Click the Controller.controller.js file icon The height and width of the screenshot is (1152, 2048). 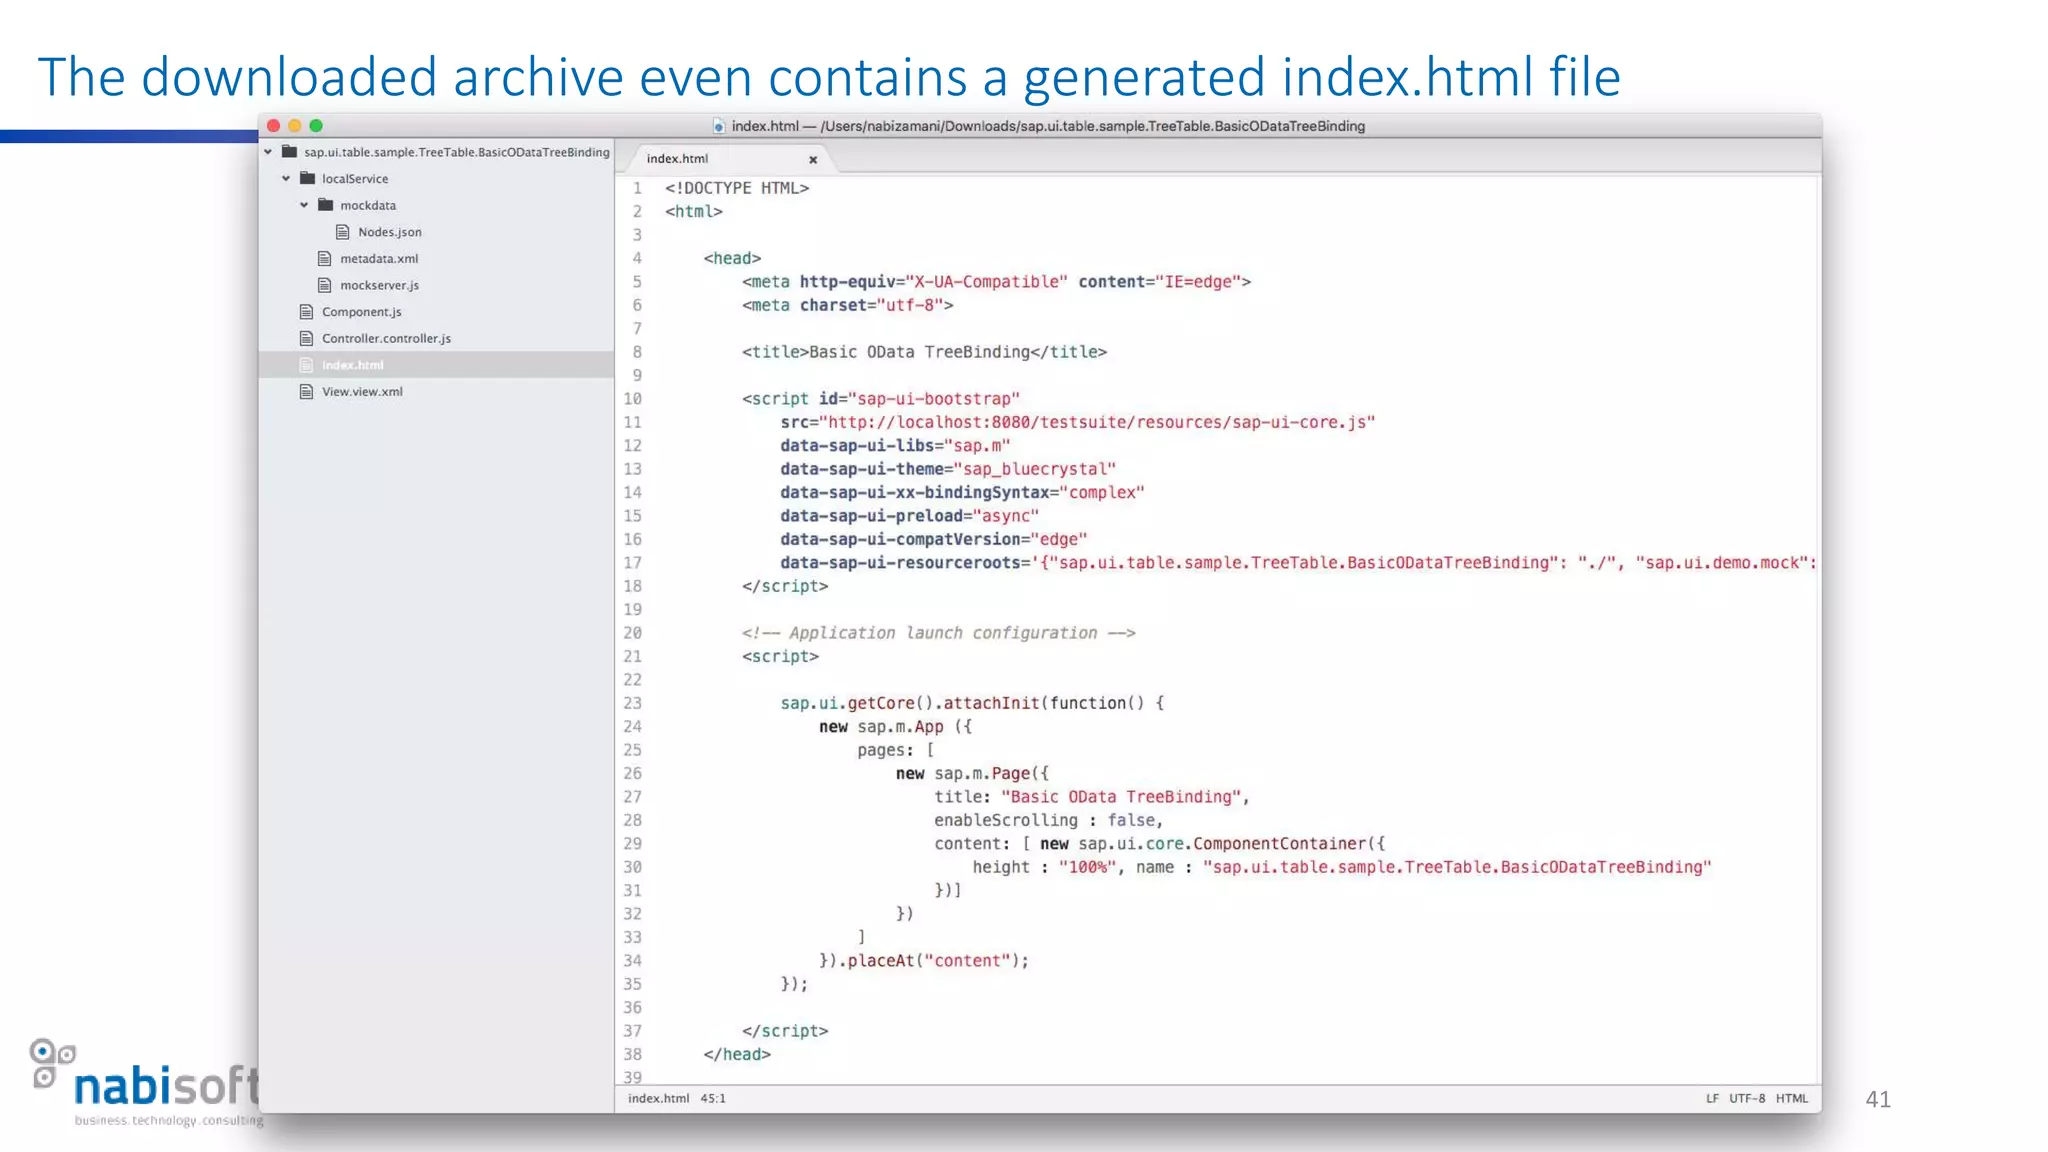tap(307, 338)
